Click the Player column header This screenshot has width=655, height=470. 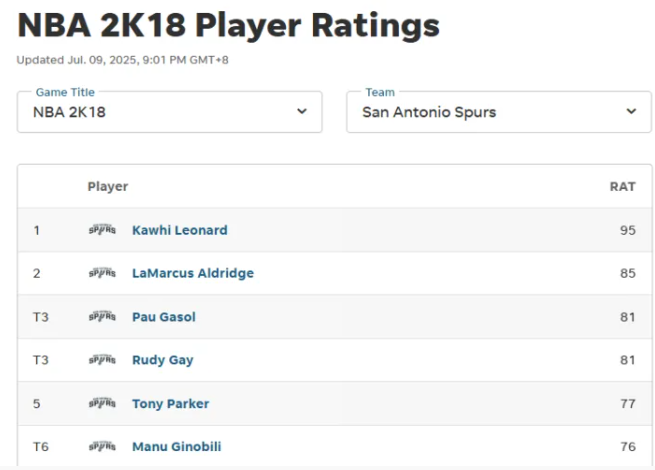108,187
